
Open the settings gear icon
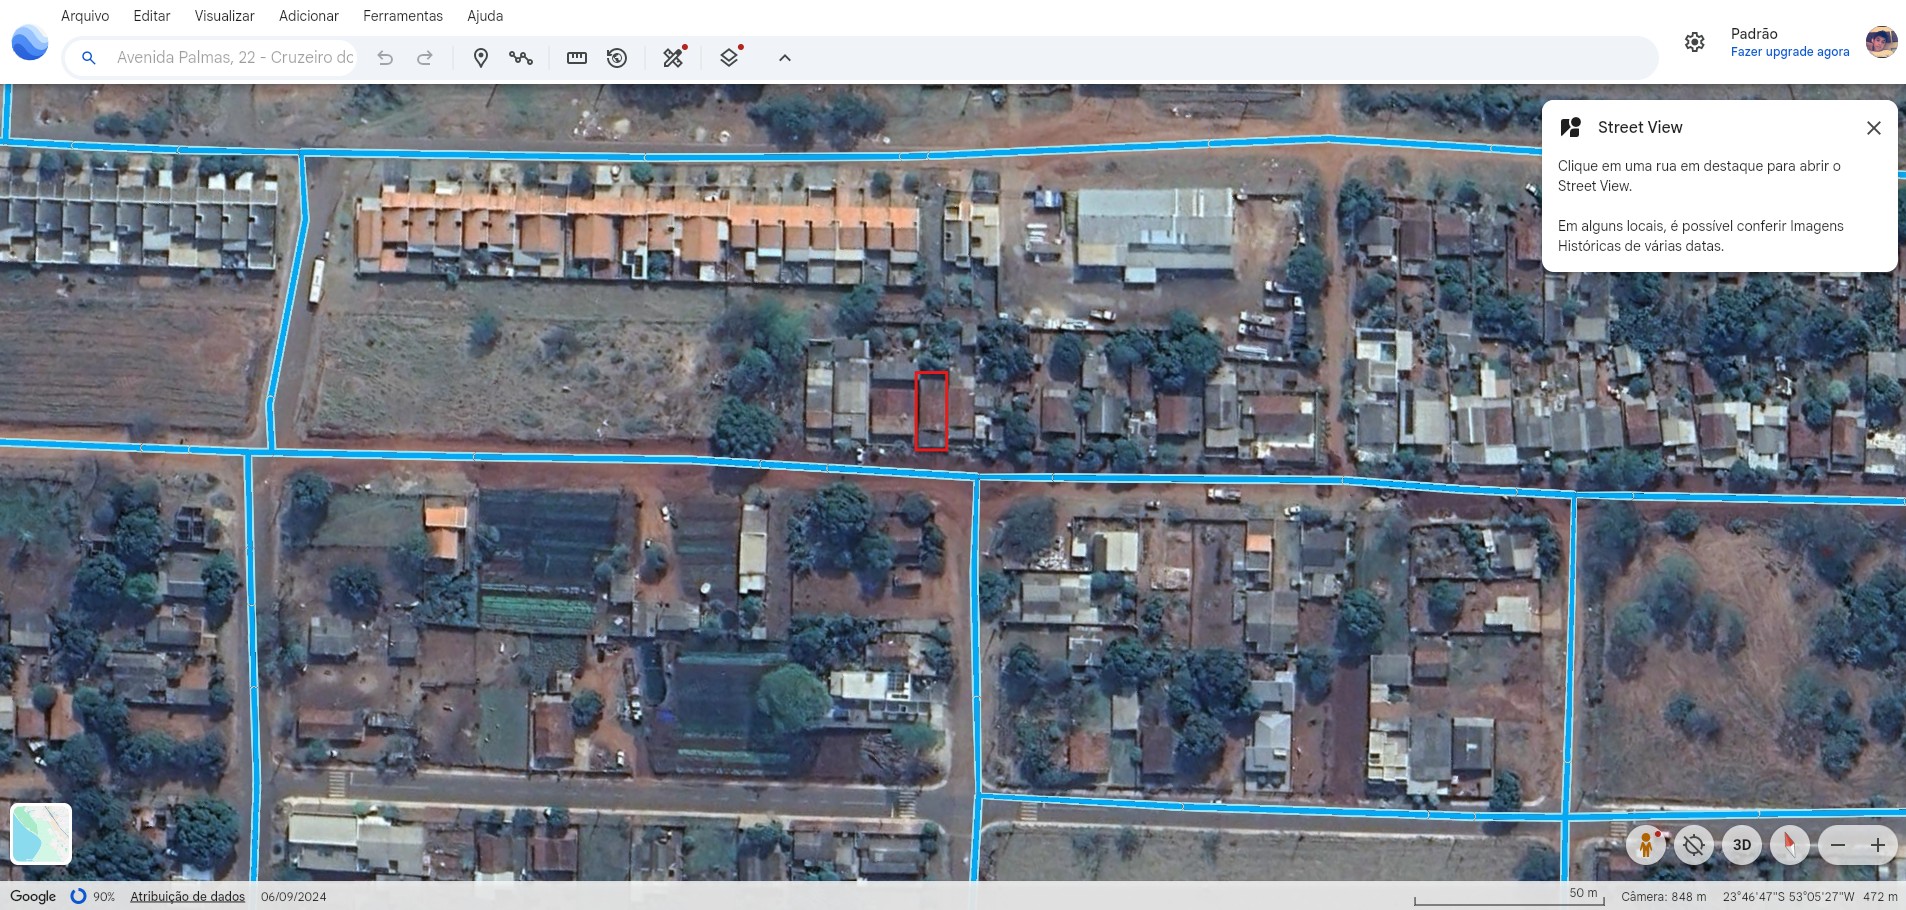tap(1694, 42)
